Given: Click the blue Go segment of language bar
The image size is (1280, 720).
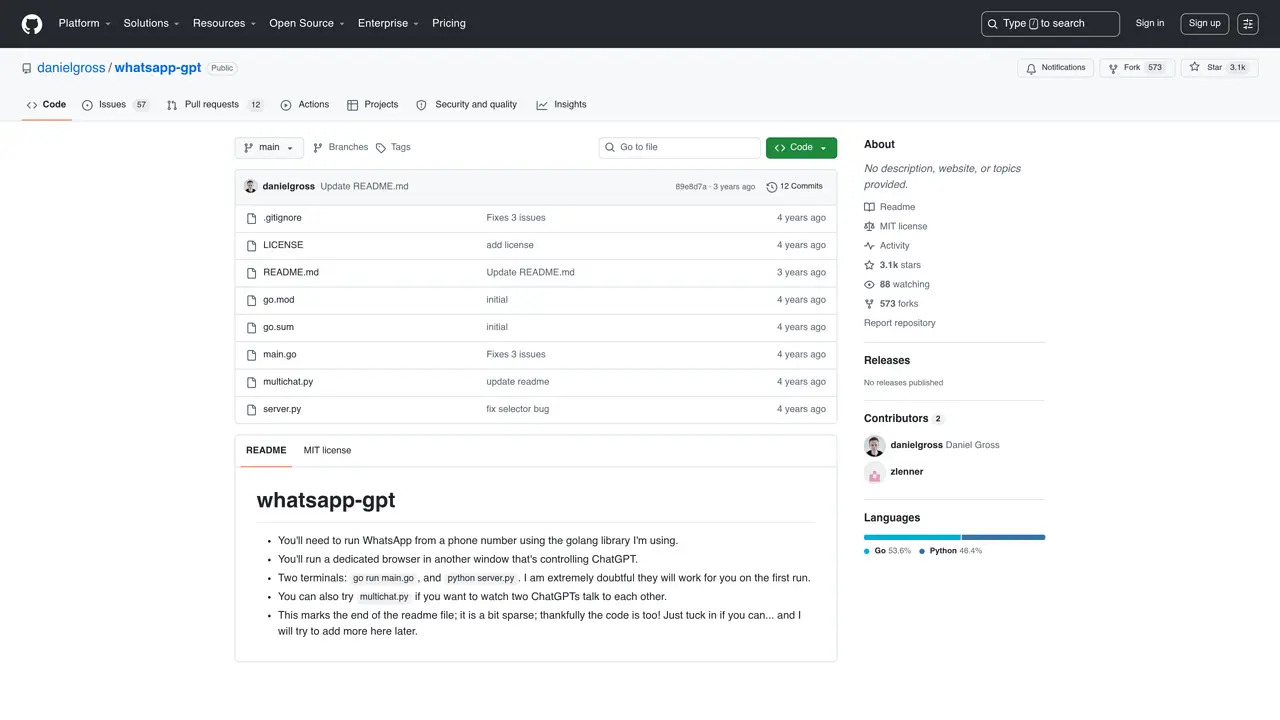Looking at the screenshot, I should (912, 538).
